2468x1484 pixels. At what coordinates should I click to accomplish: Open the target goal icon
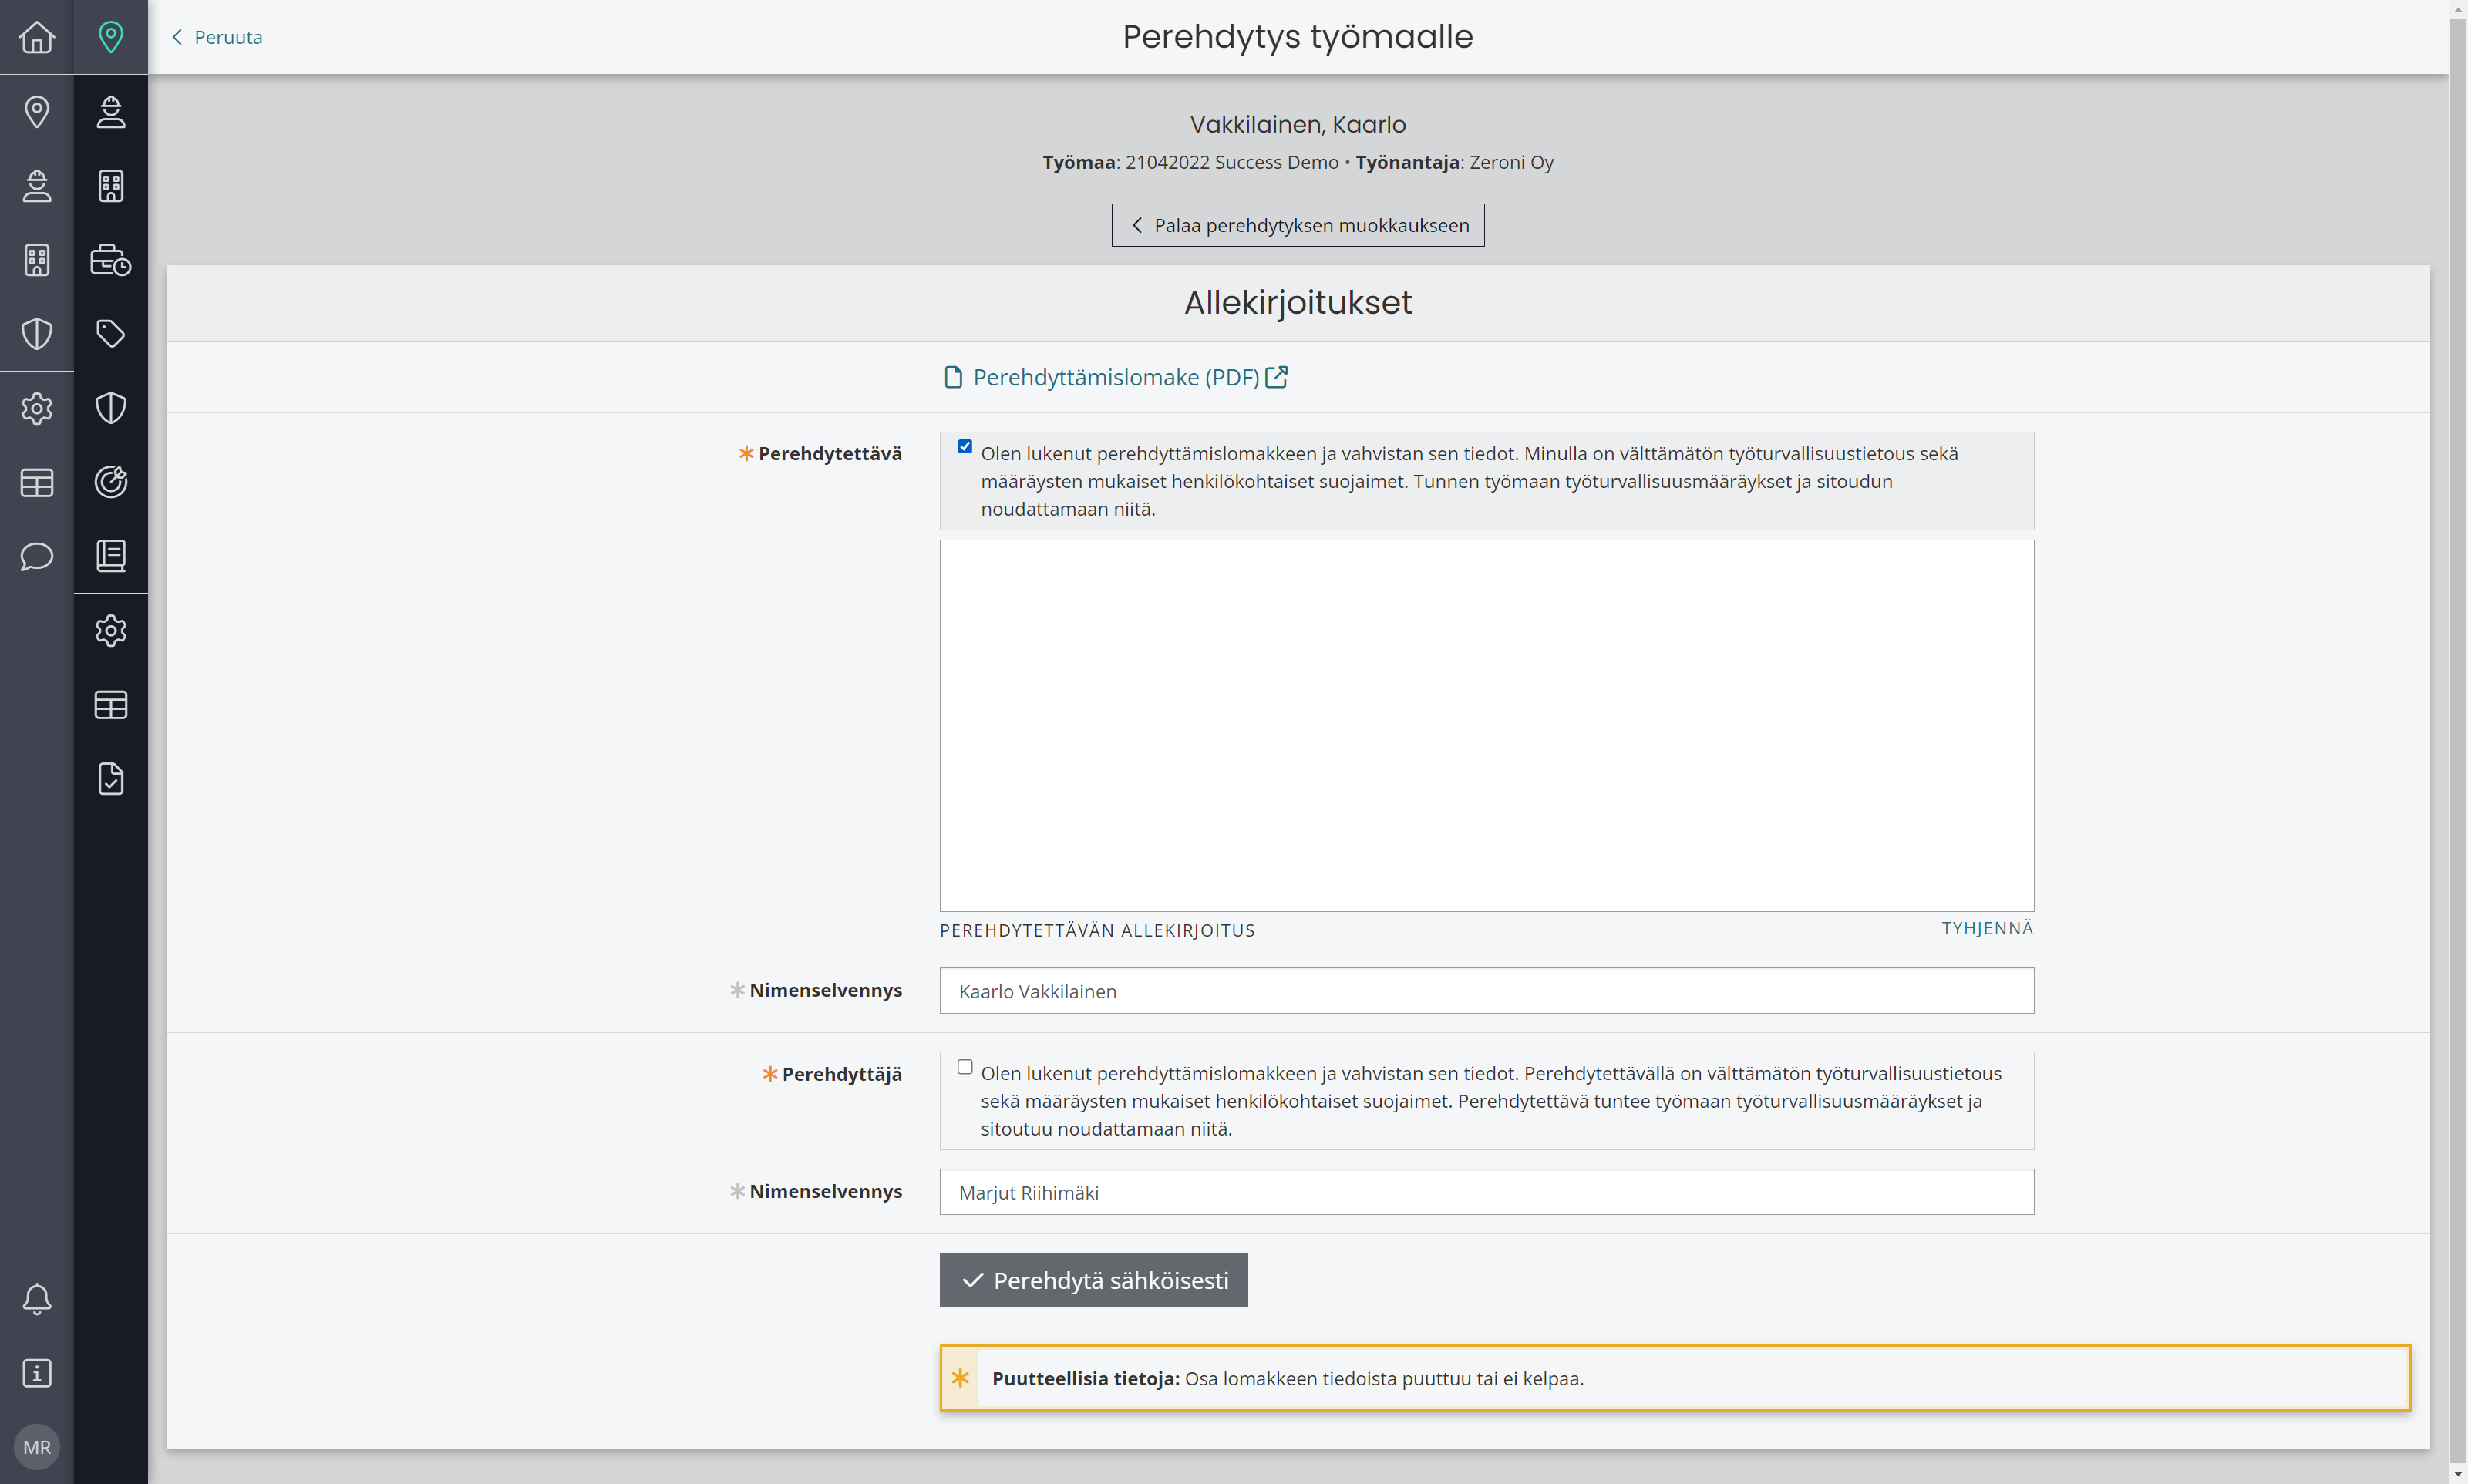(111, 482)
